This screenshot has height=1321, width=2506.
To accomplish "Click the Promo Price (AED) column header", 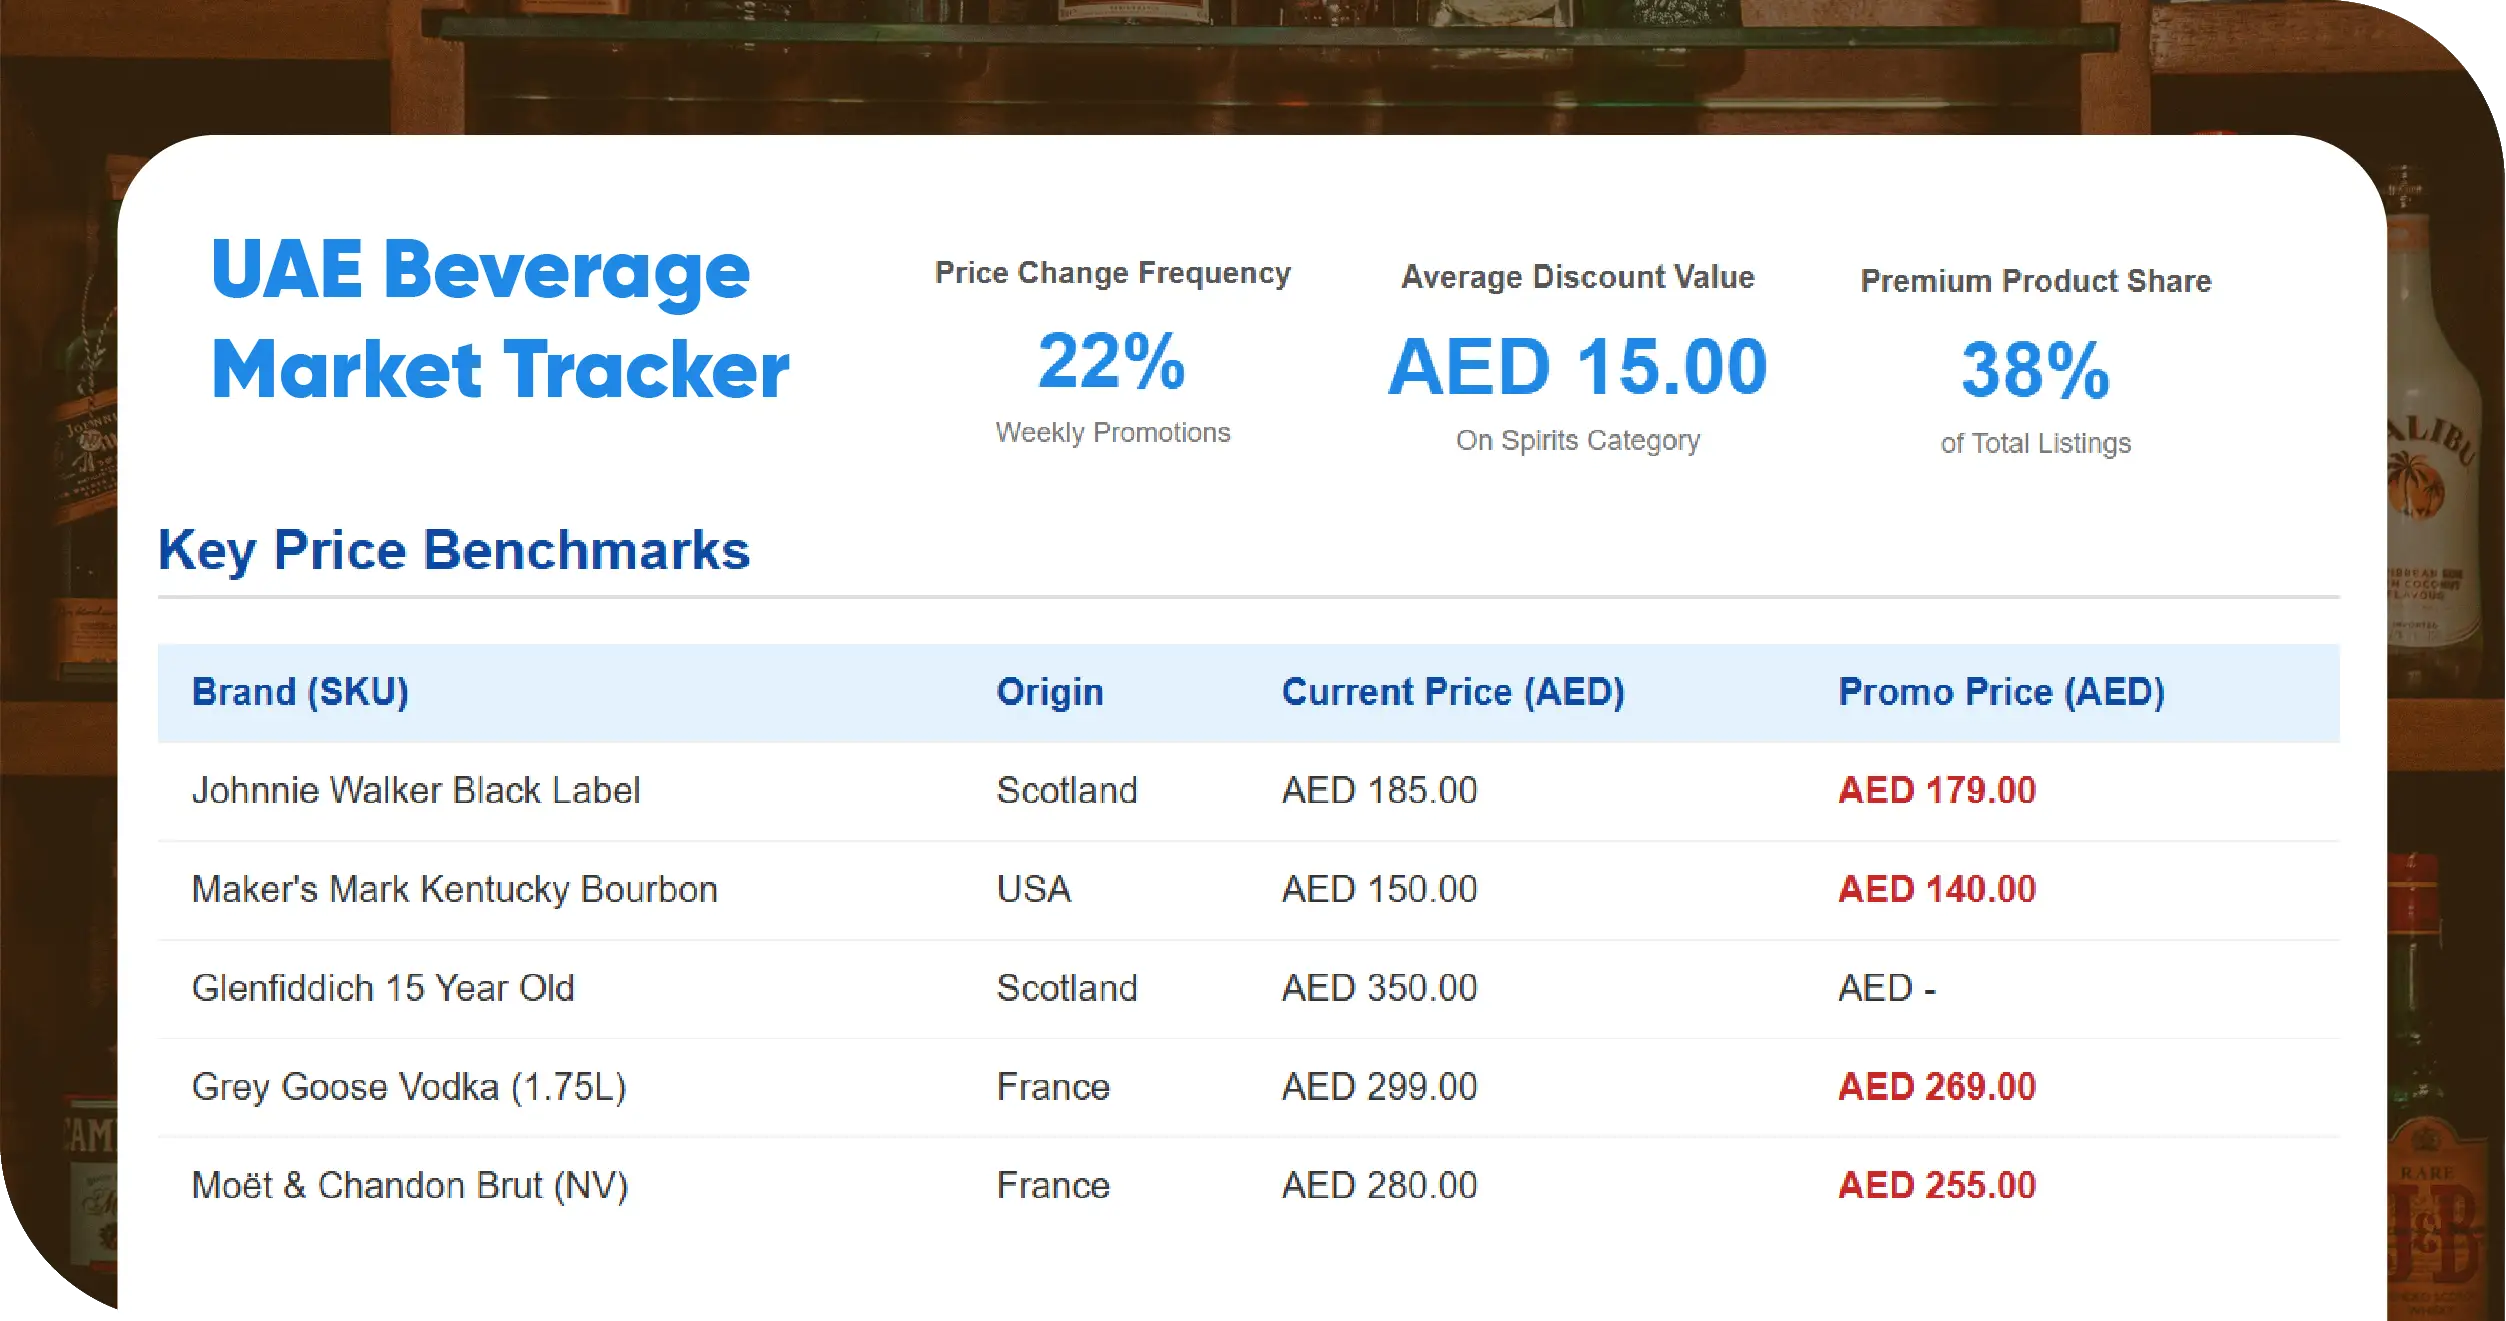I will click(2001, 692).
